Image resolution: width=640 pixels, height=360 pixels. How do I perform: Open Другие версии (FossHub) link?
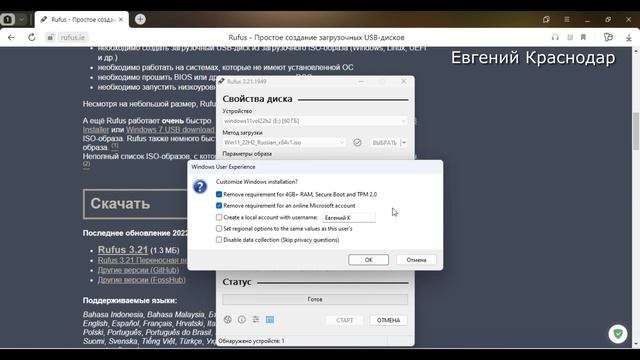142,280
